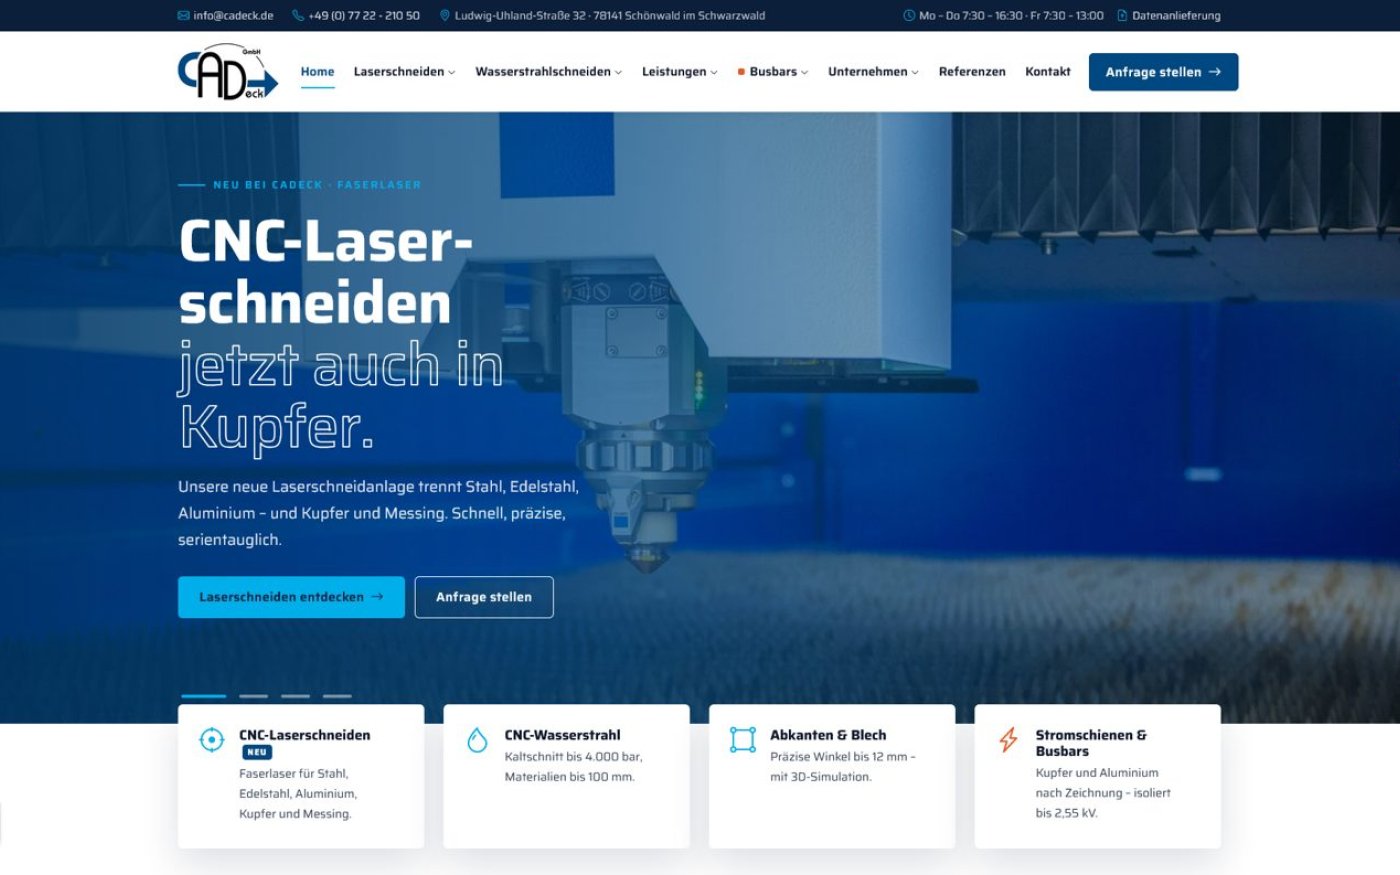Click the lightning bolt icon on Stromschienen card
This screenshot has width=1400, height=875.
pos(1008,740)
